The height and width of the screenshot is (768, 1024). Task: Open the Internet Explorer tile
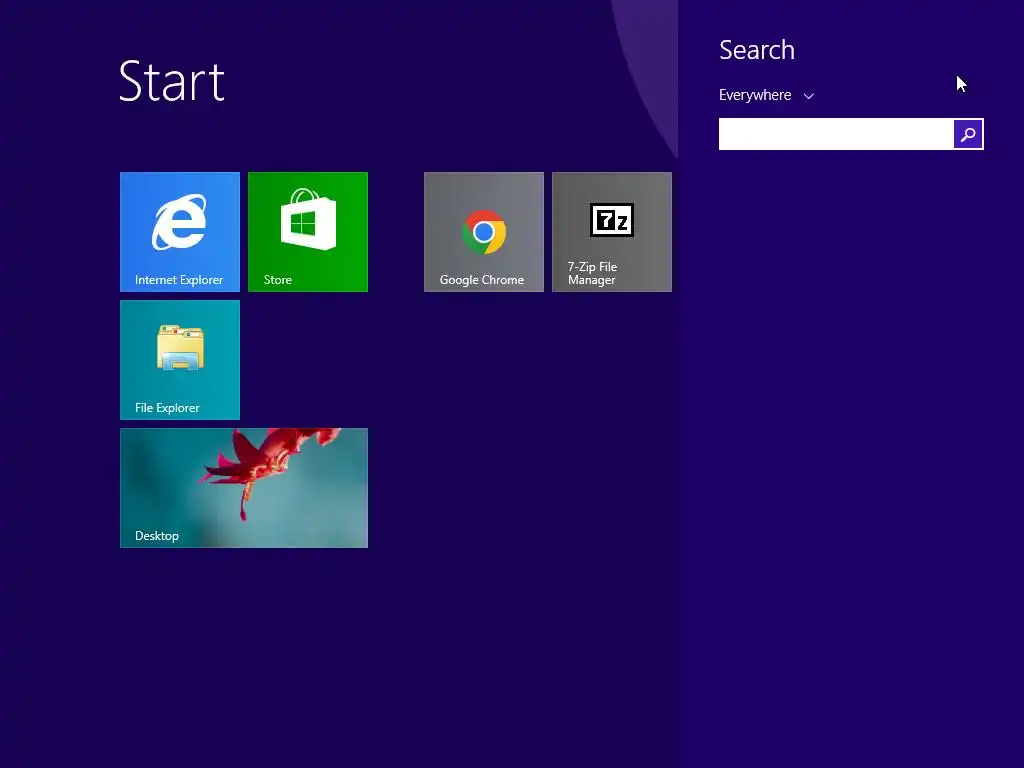click(x=180, y=232)
